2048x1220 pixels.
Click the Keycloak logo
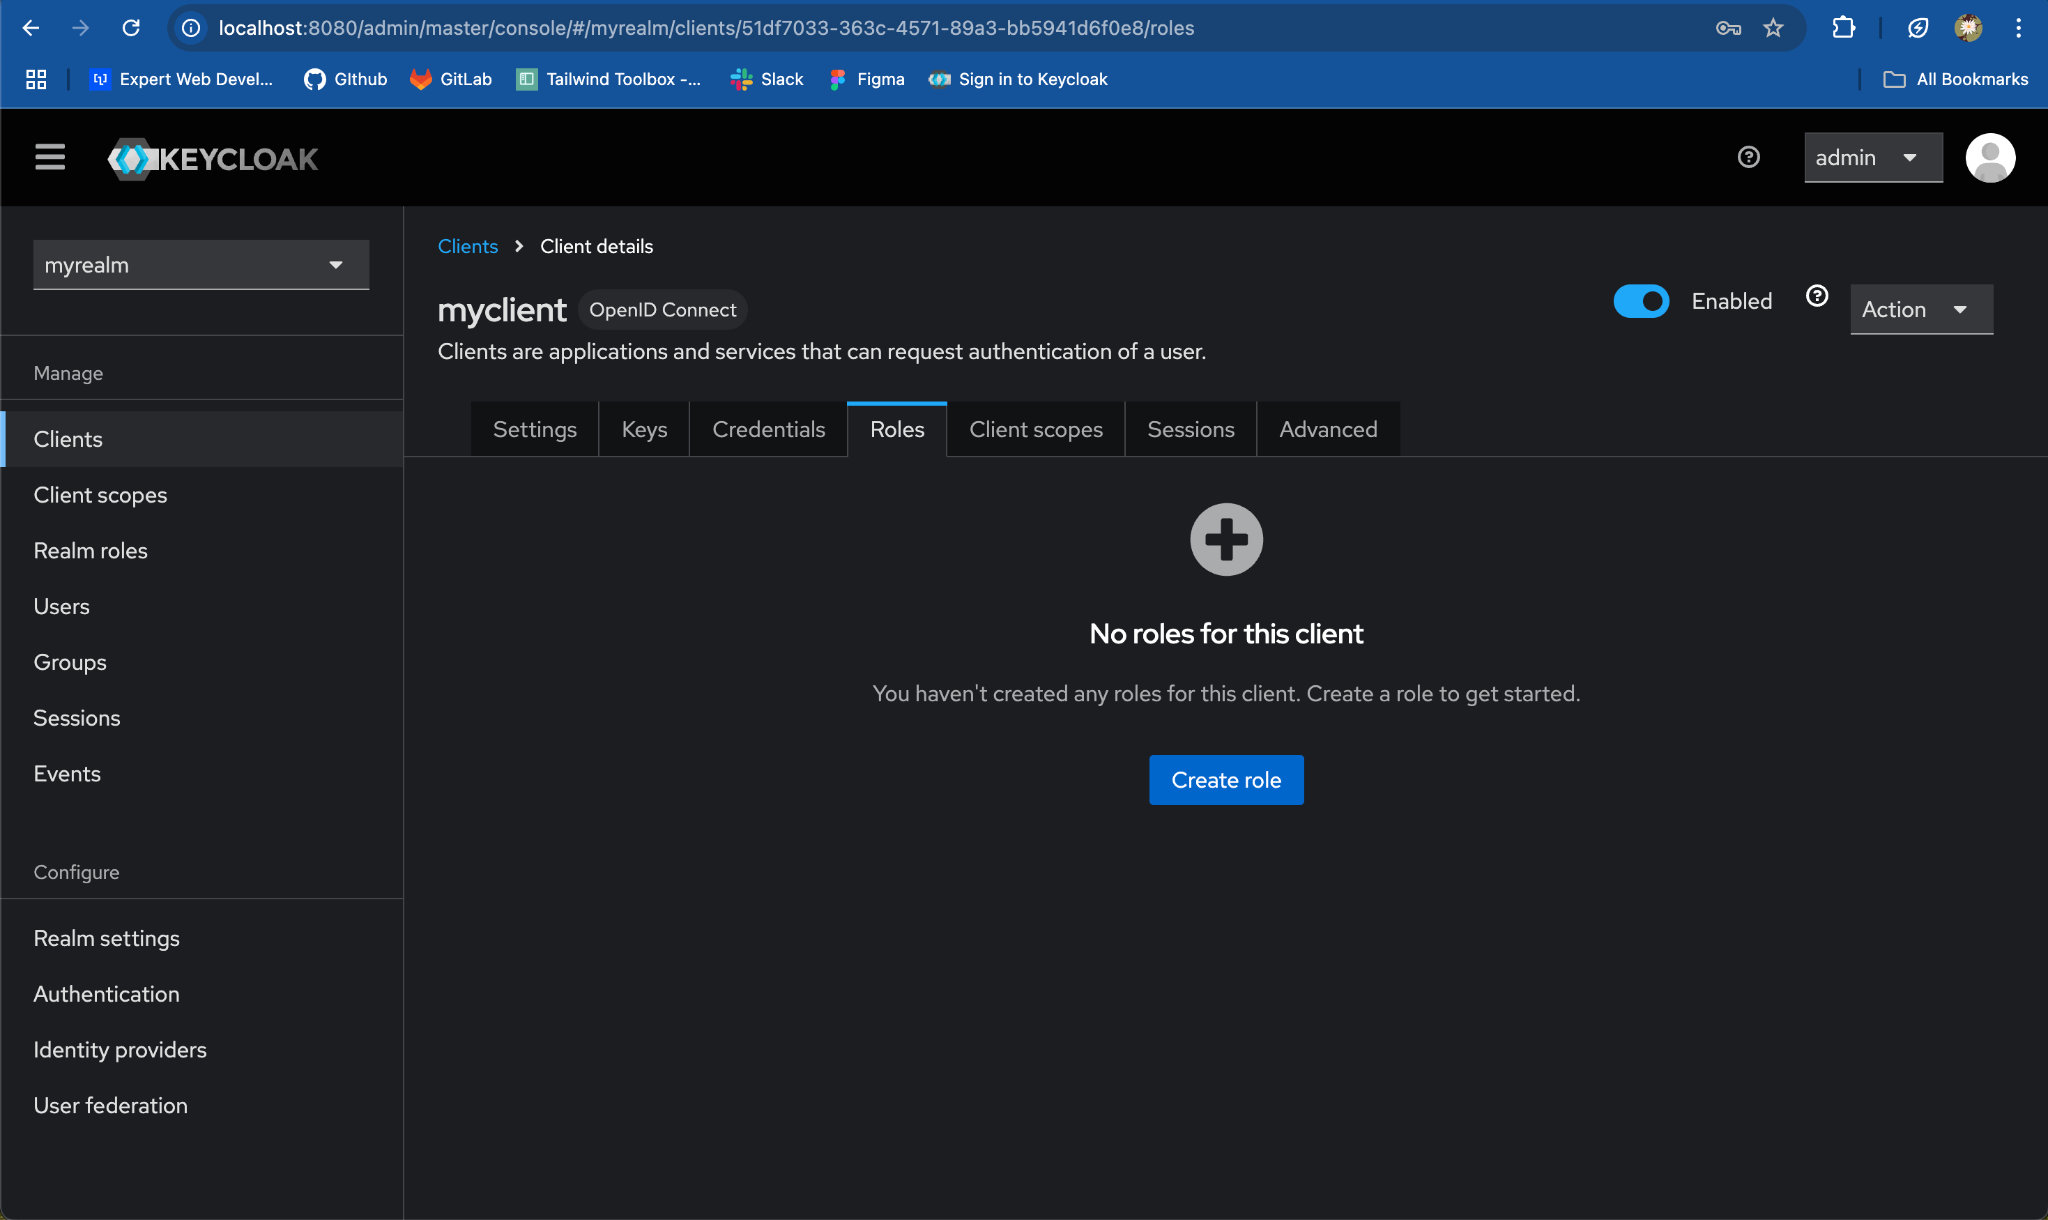pyautogui.click(x=213, y=158)
